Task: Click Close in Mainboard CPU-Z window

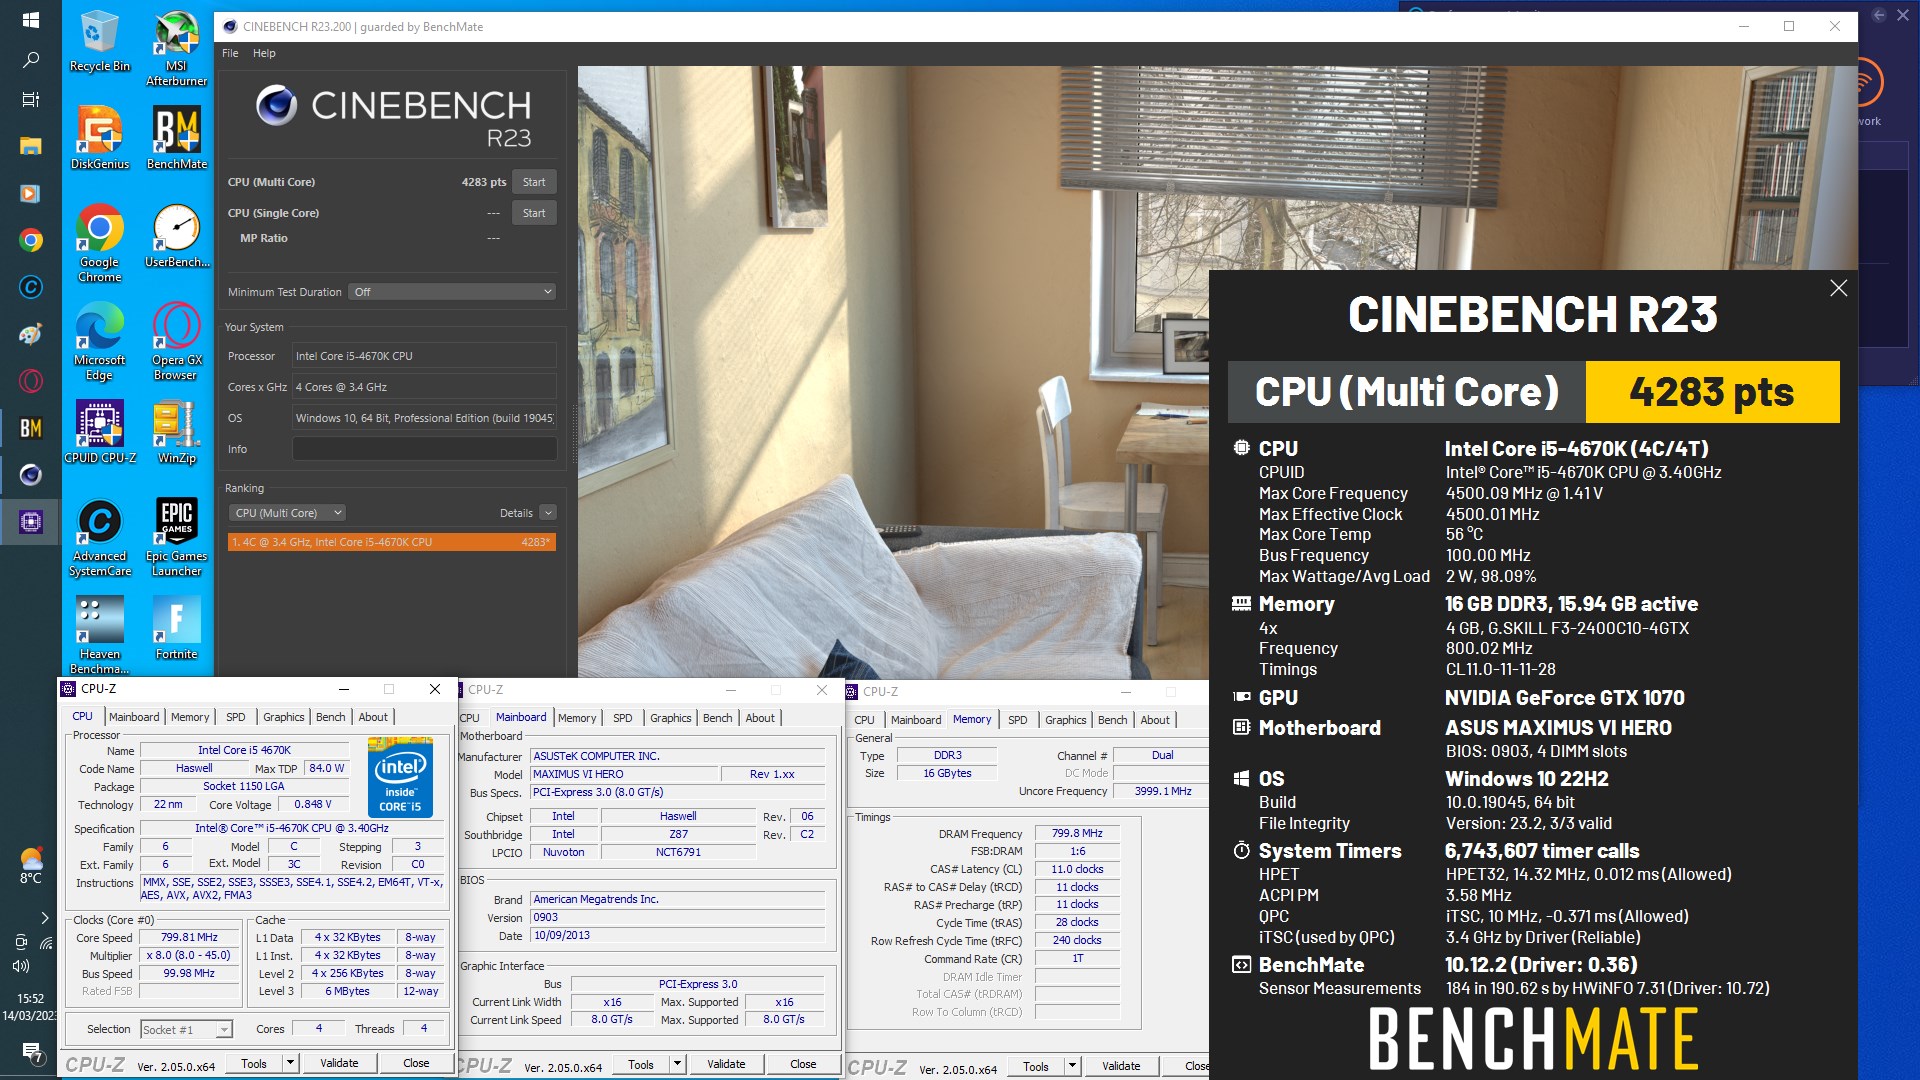Action: (803, 1064)
